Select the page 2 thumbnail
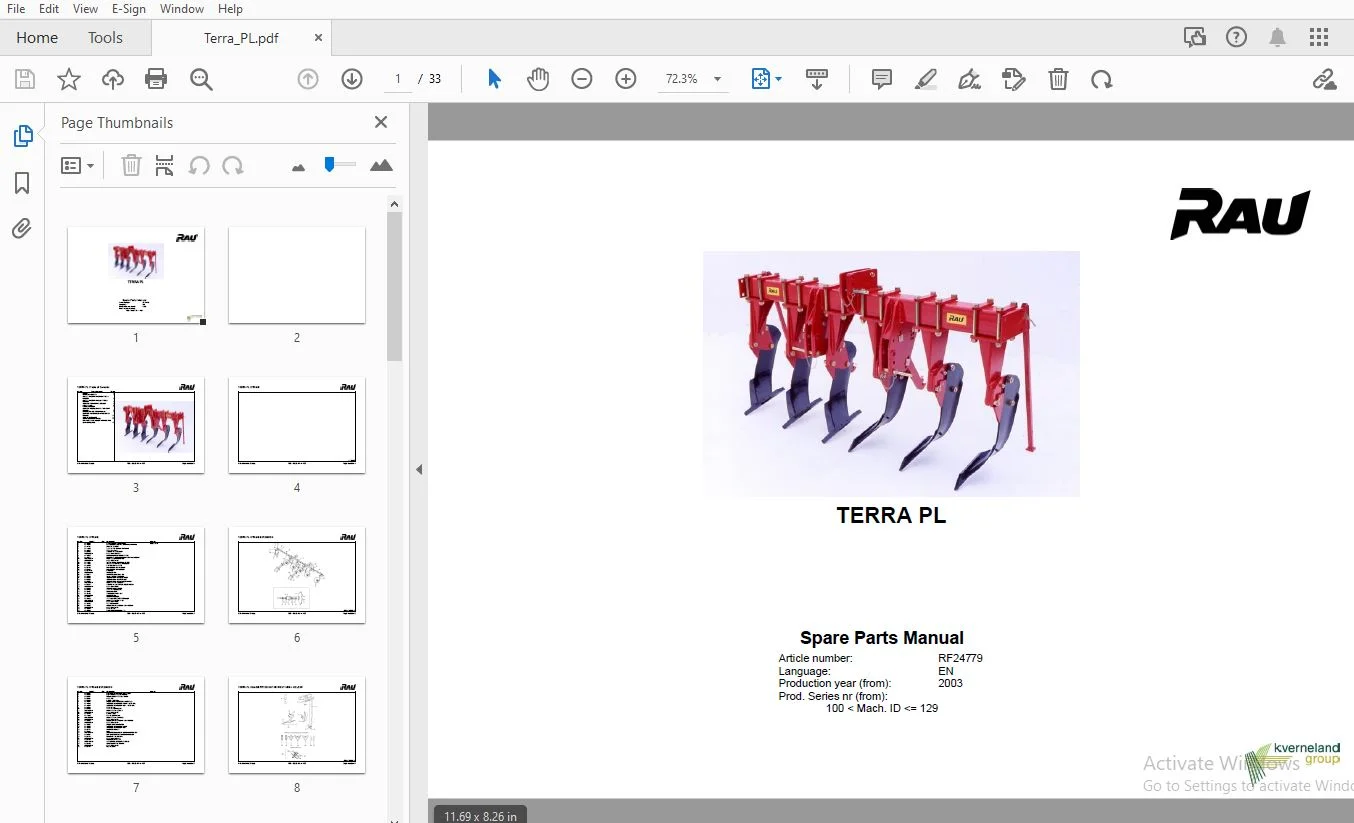 pos(297,275)
